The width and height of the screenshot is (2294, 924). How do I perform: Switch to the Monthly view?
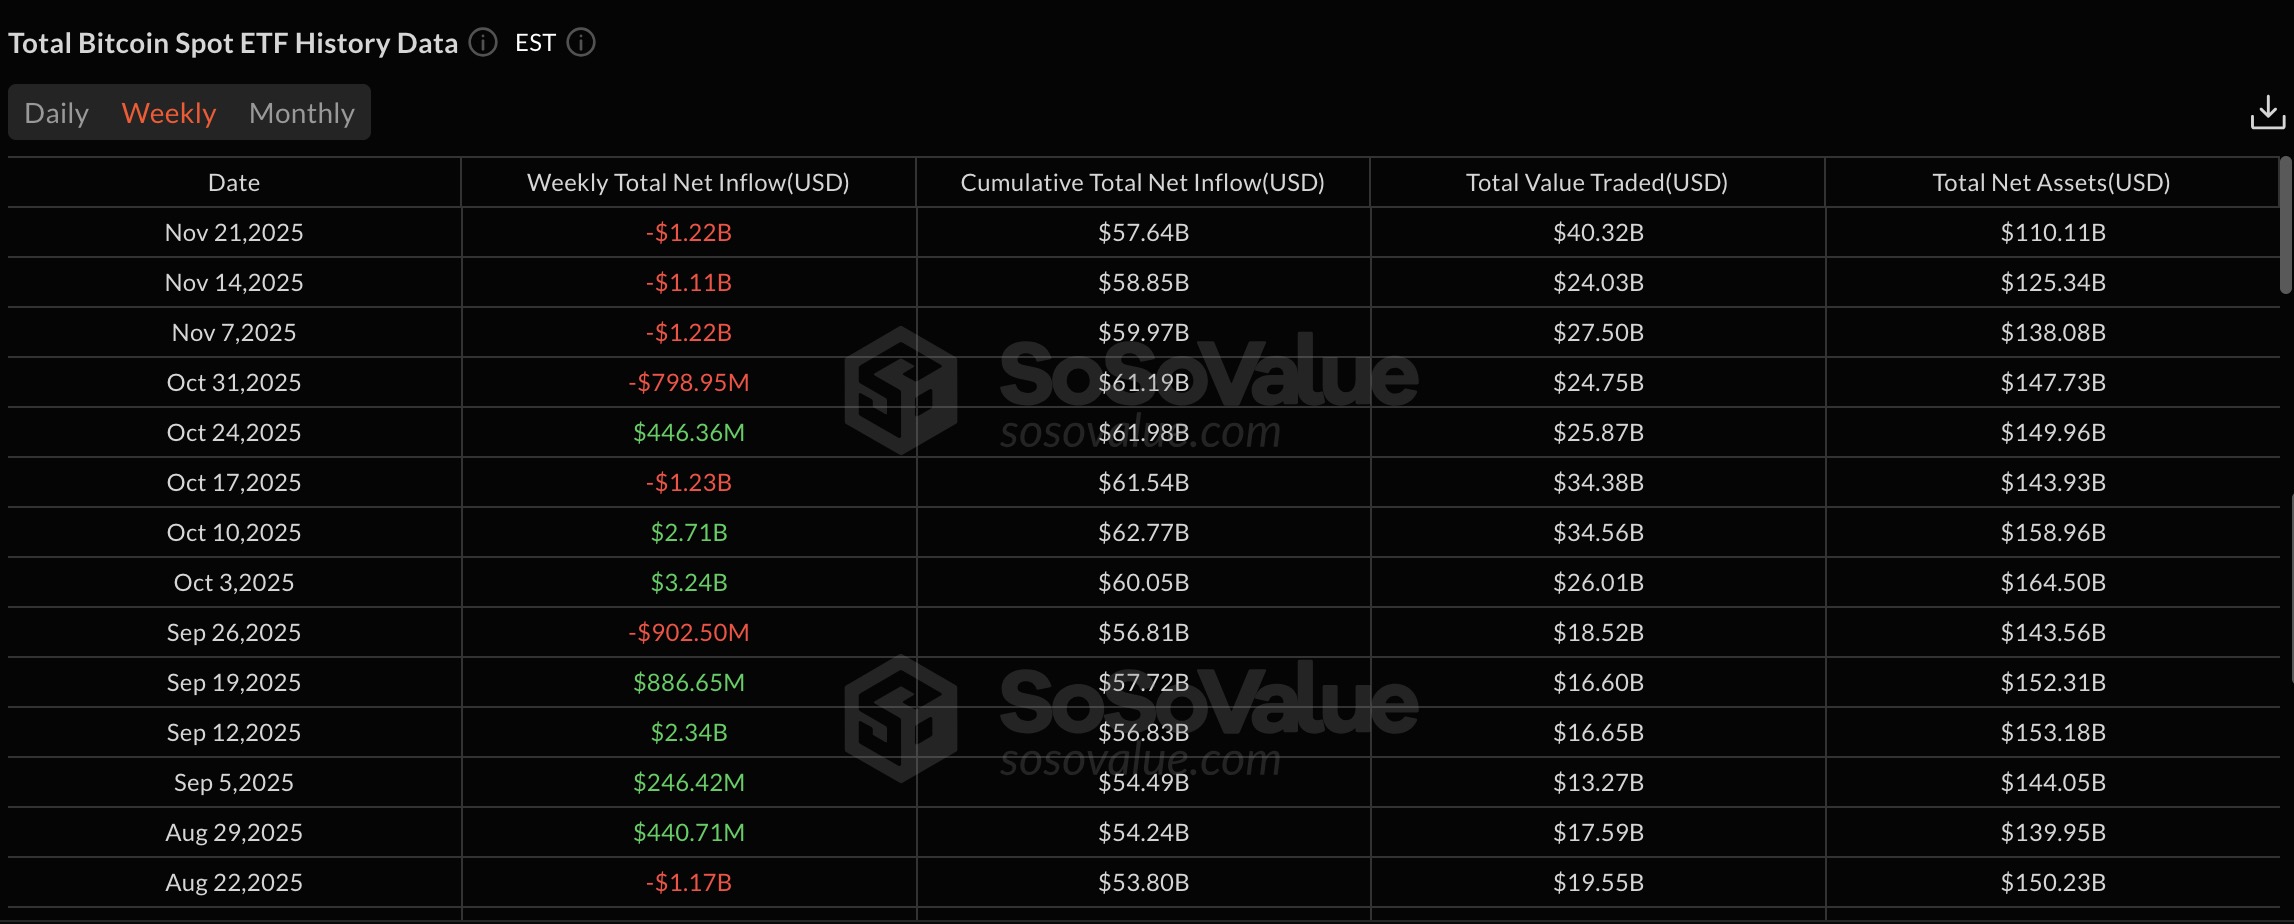pos(301,112)
